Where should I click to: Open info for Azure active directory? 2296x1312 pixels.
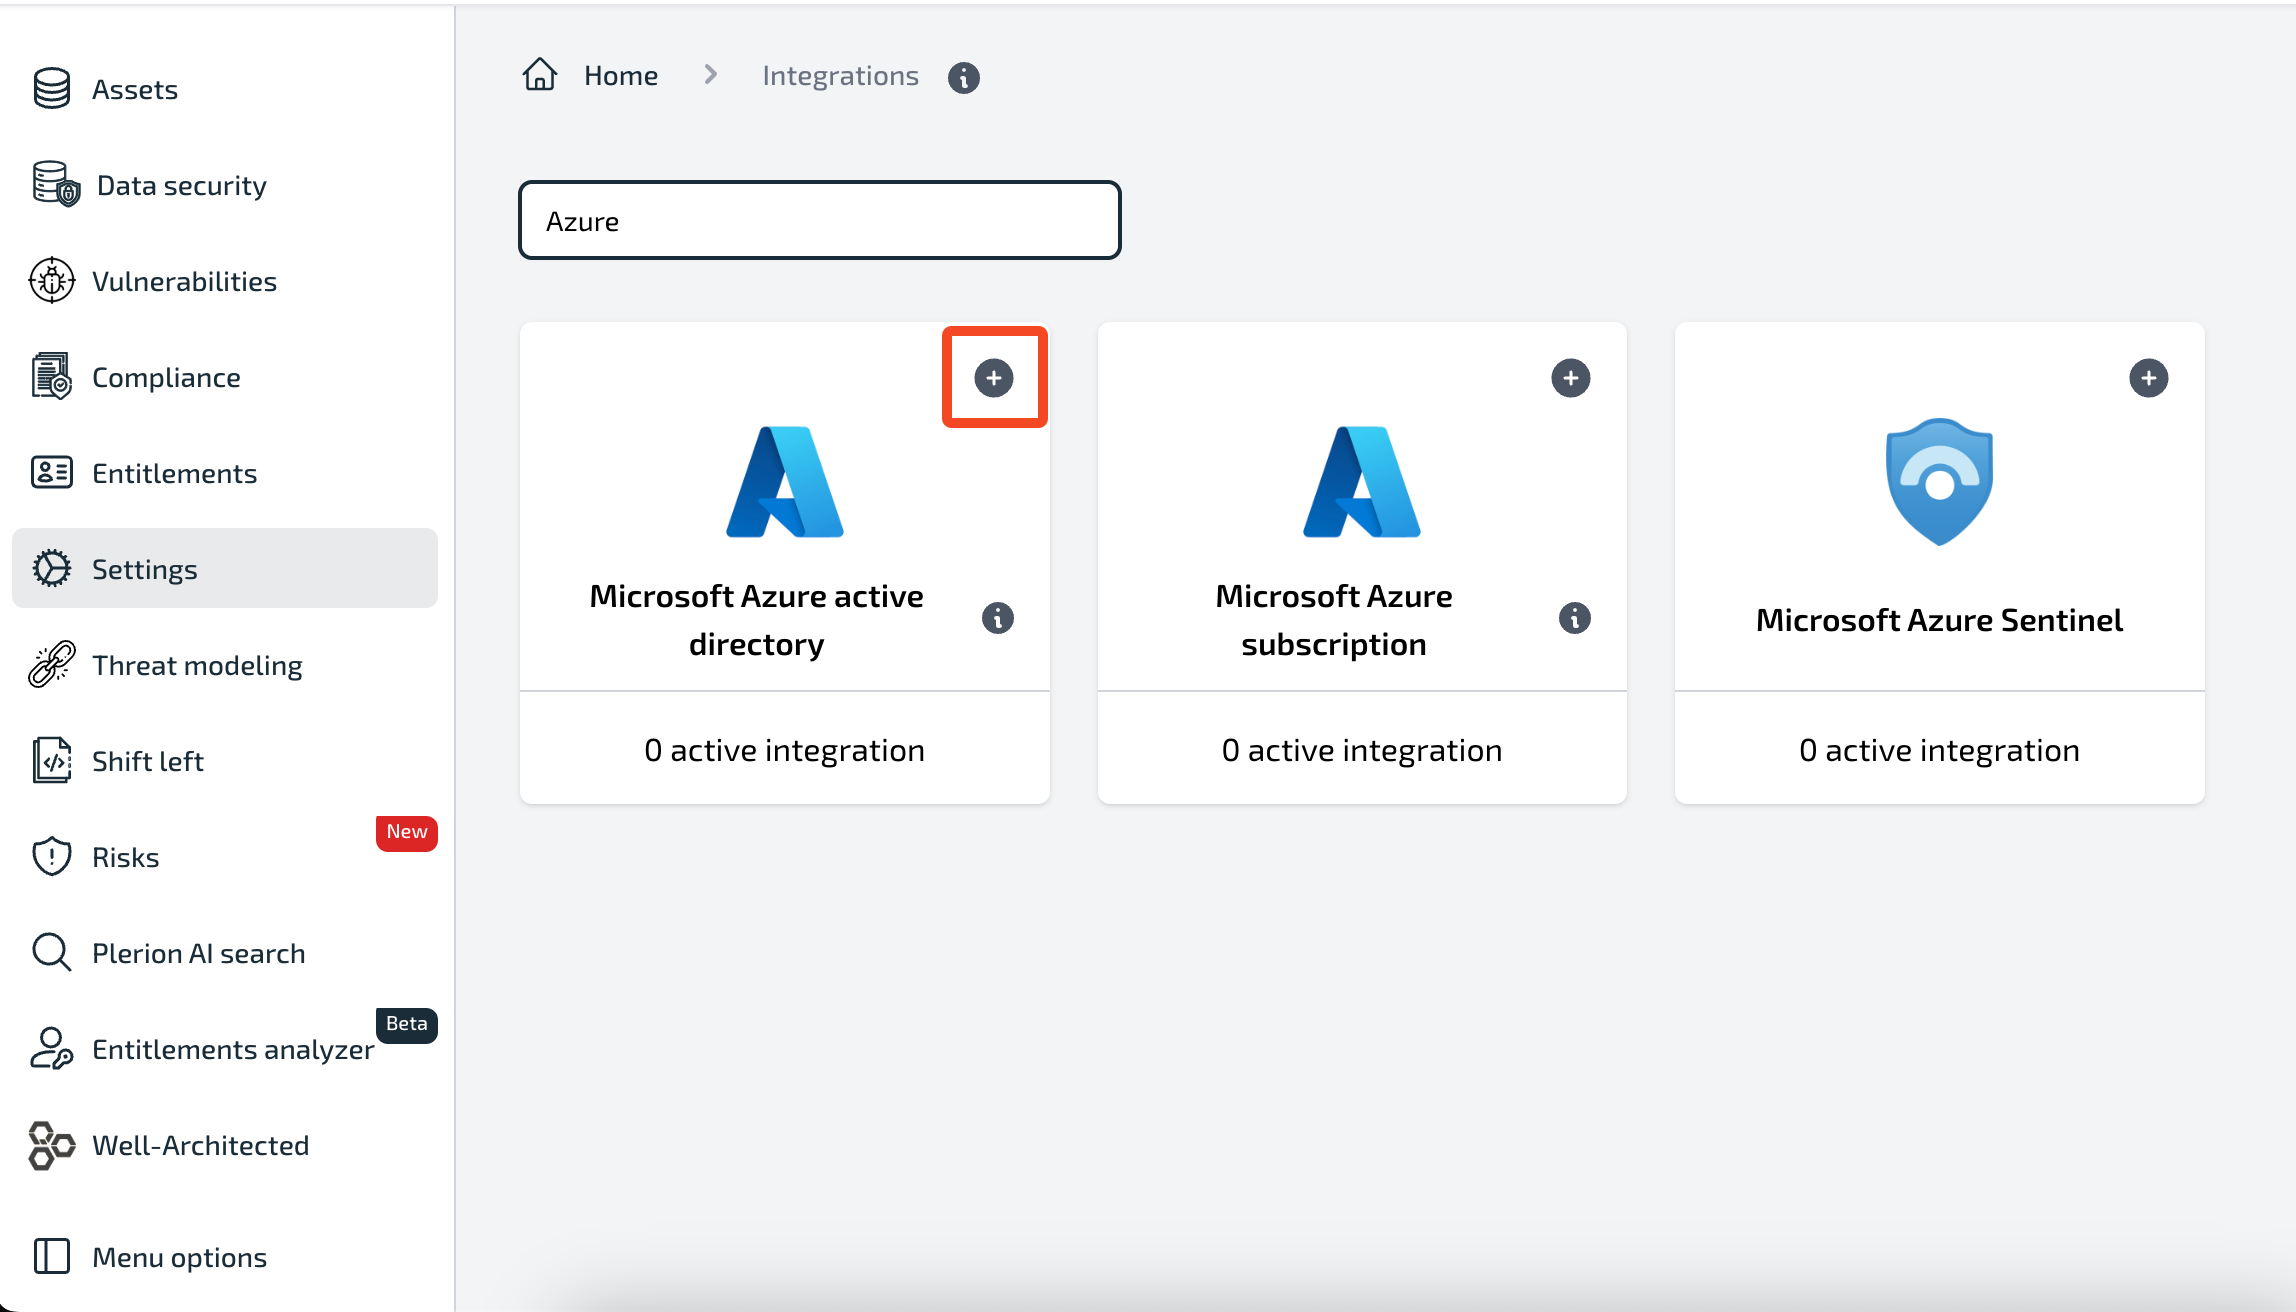(998, 618)
